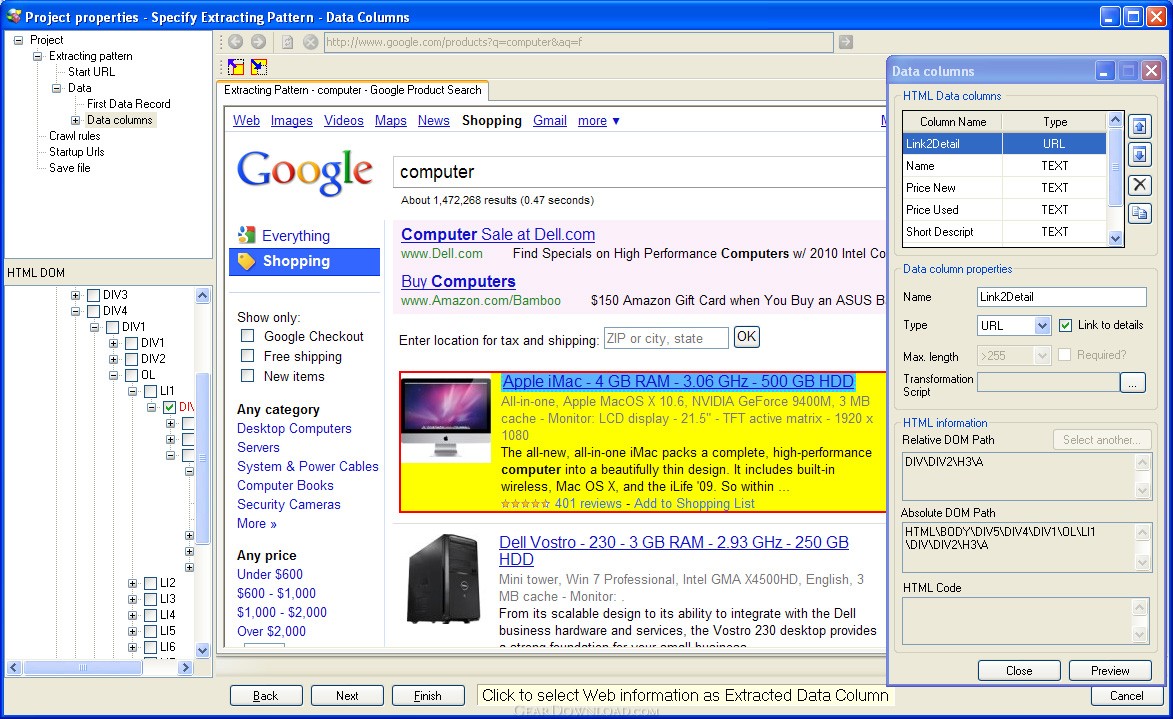
Task: Click the DOM tree horizontal scrollbar thumb
Action: click(x=82, y=667)
